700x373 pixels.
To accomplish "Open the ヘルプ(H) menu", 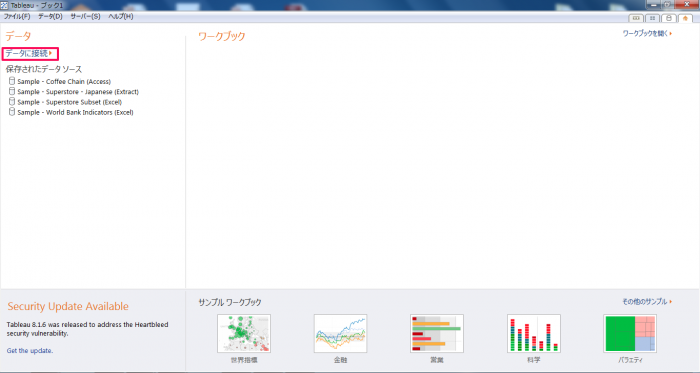I will (121, 16).
